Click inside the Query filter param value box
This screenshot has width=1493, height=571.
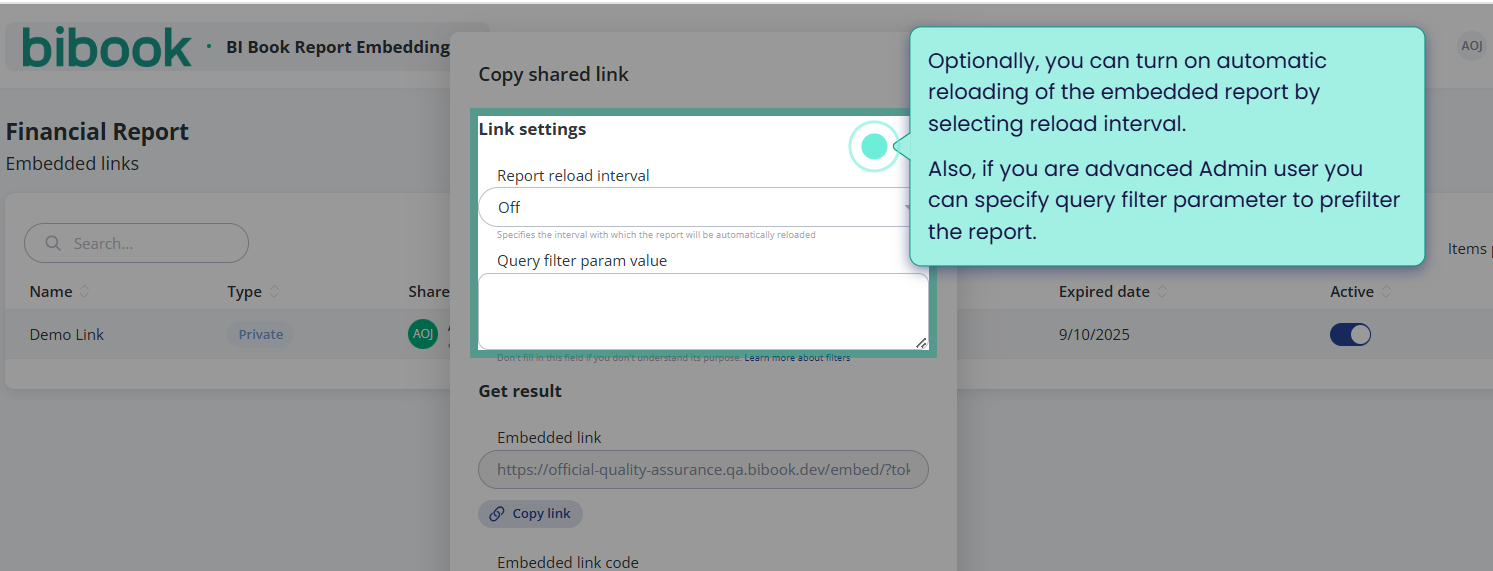coord(703,311)
